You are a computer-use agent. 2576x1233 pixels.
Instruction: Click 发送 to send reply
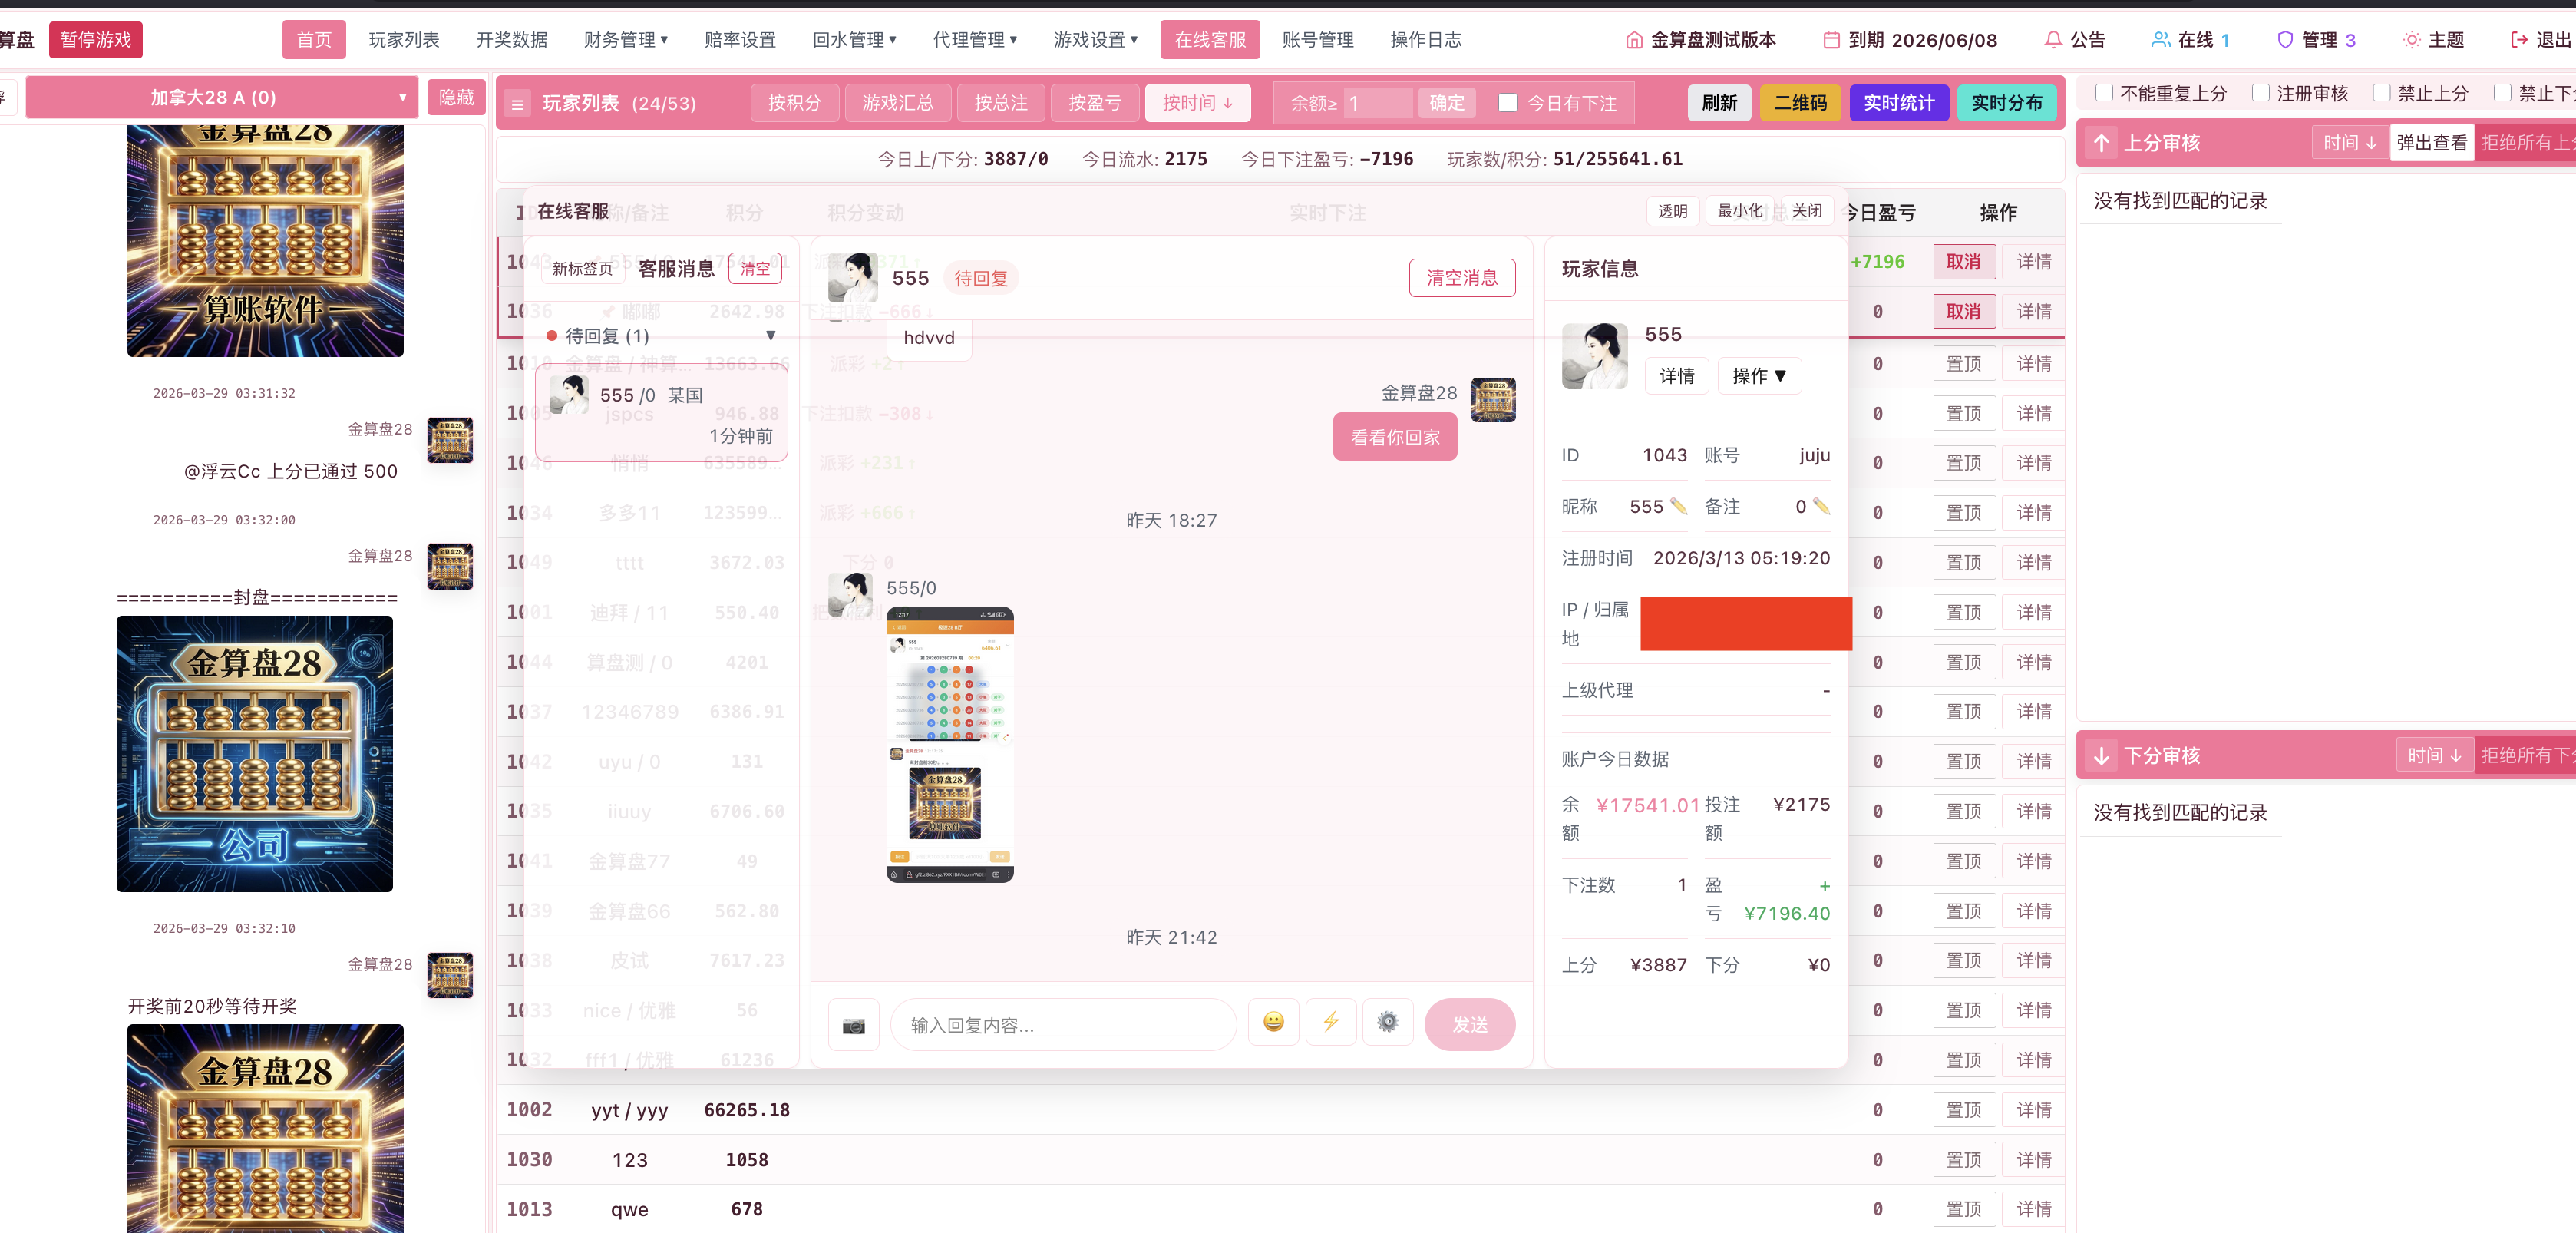[1470, 1025]
